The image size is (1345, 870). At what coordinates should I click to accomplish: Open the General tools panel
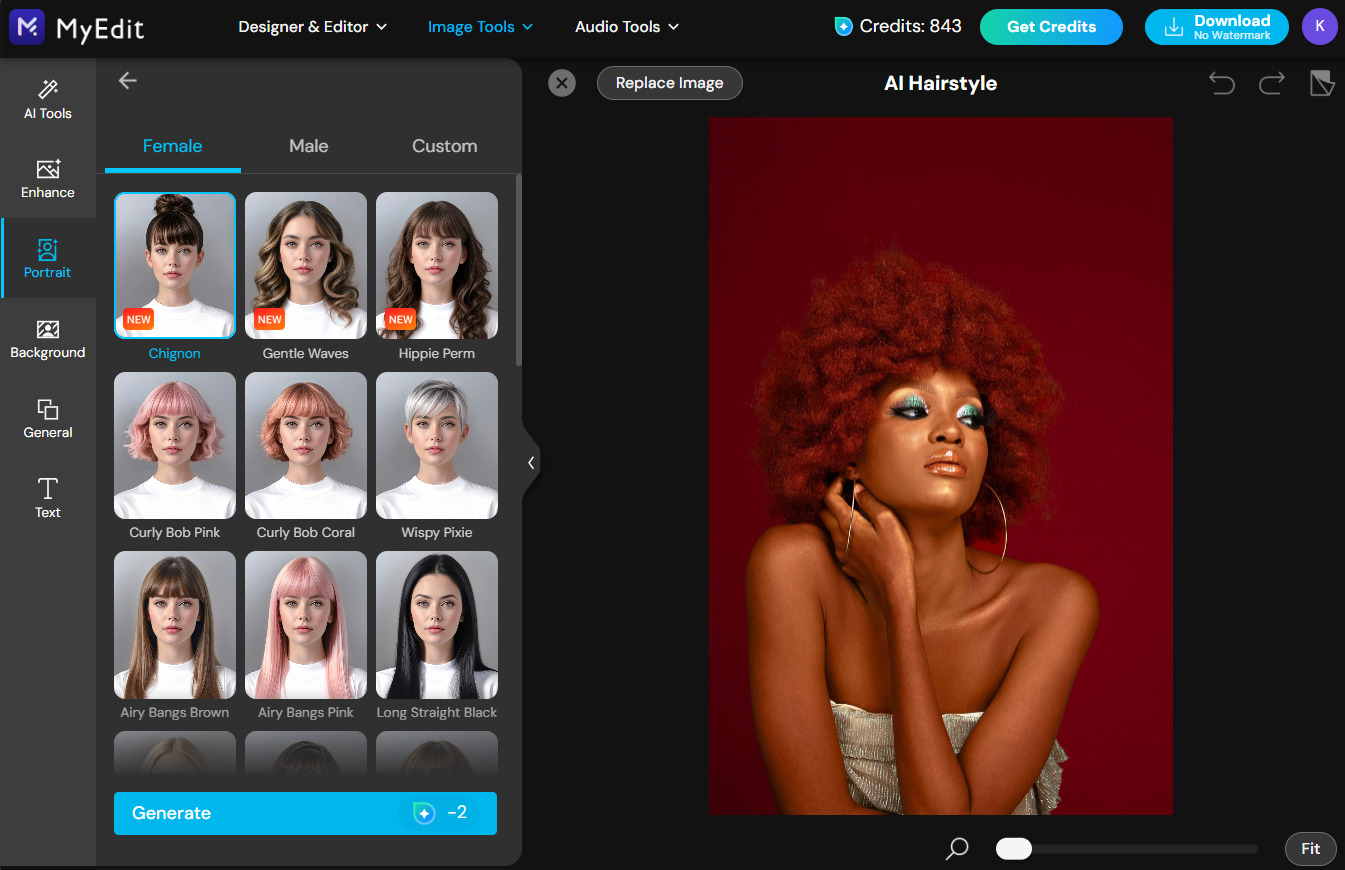pyautogui.click(x=47, y=418)
